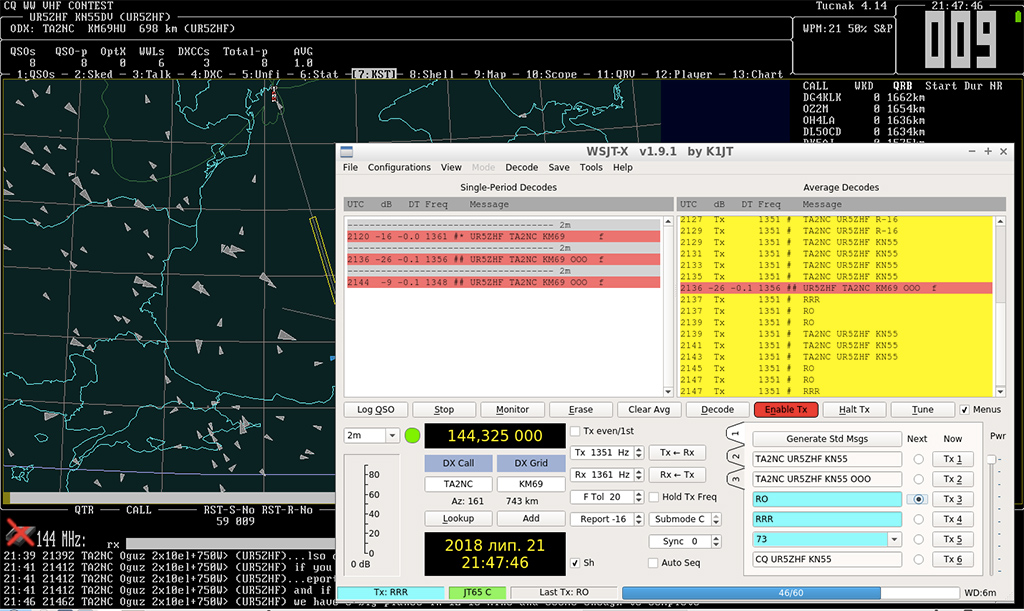
Task: Click the Log QSO button
Action: 376,409
